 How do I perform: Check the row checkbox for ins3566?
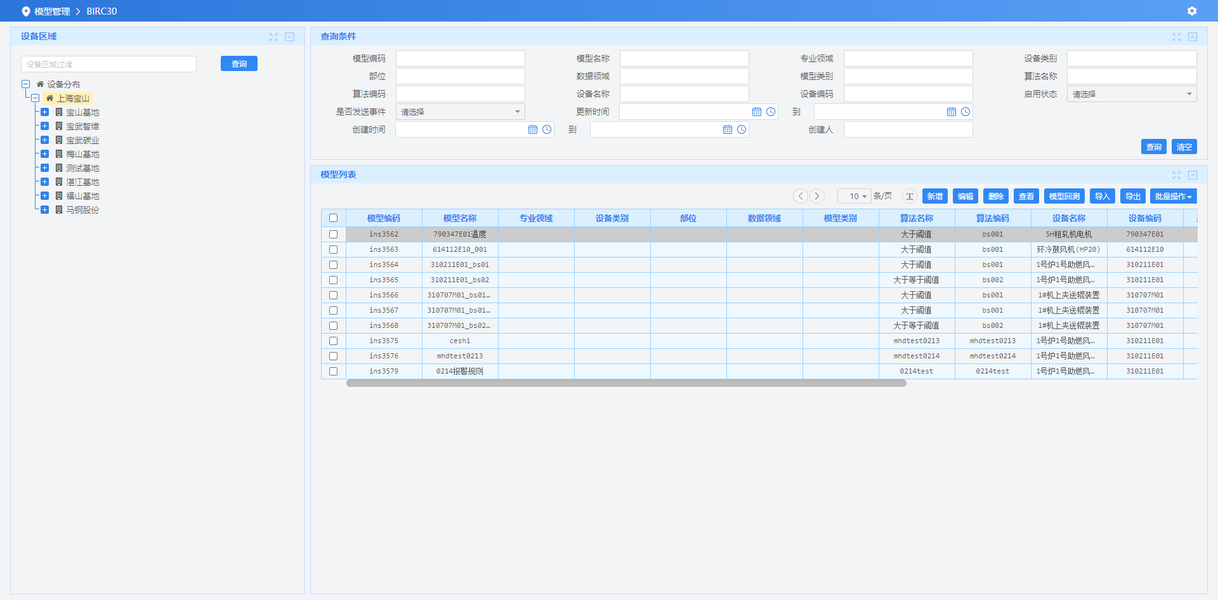point(333,295)
